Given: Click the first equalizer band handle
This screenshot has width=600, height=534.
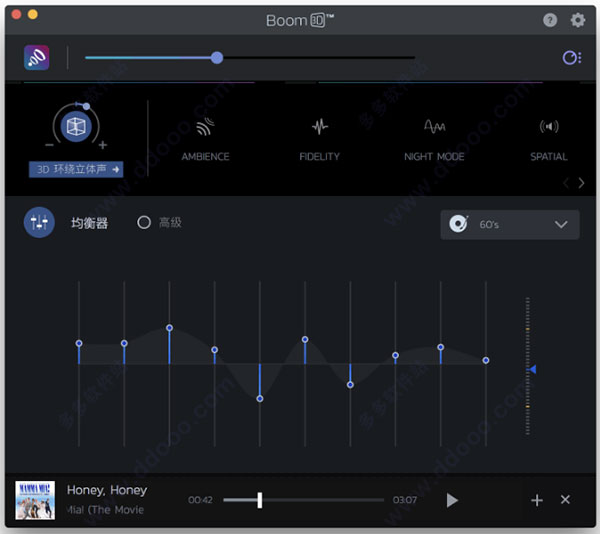Looking at the screenshot, I should coord(79,343).
